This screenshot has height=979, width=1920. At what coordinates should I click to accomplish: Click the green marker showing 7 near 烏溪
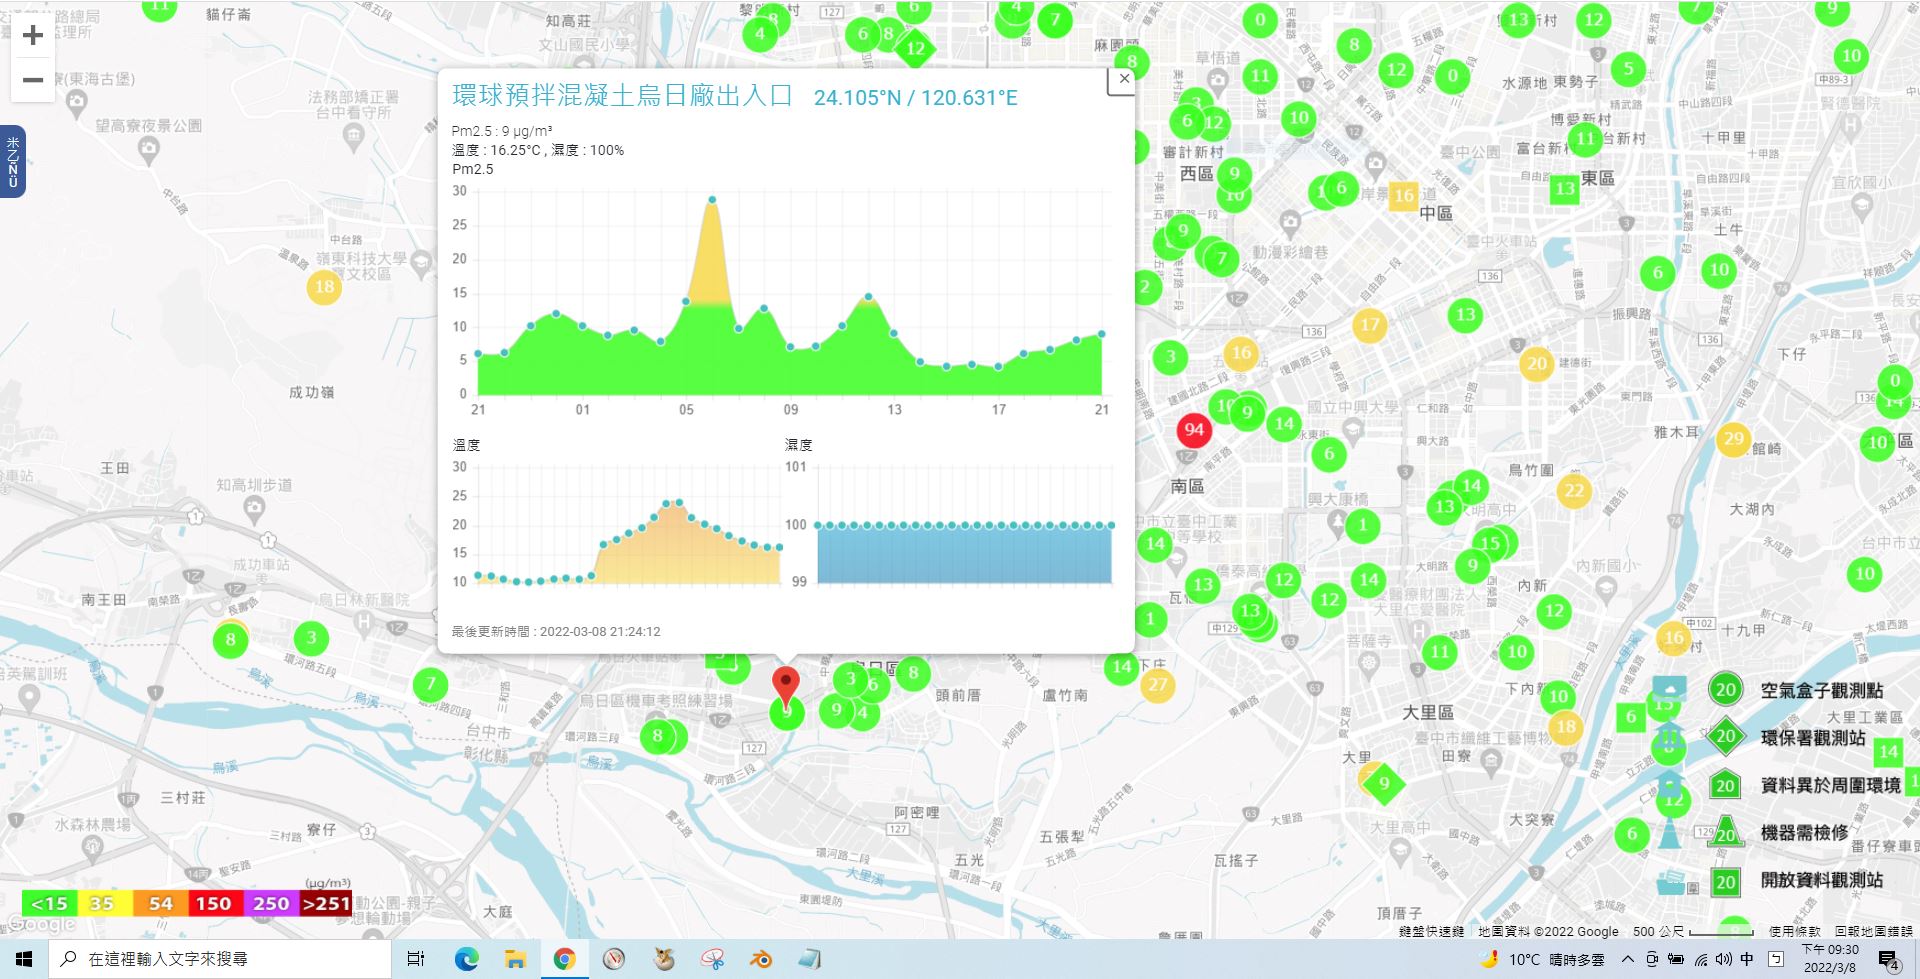click(x=430, y=685)
